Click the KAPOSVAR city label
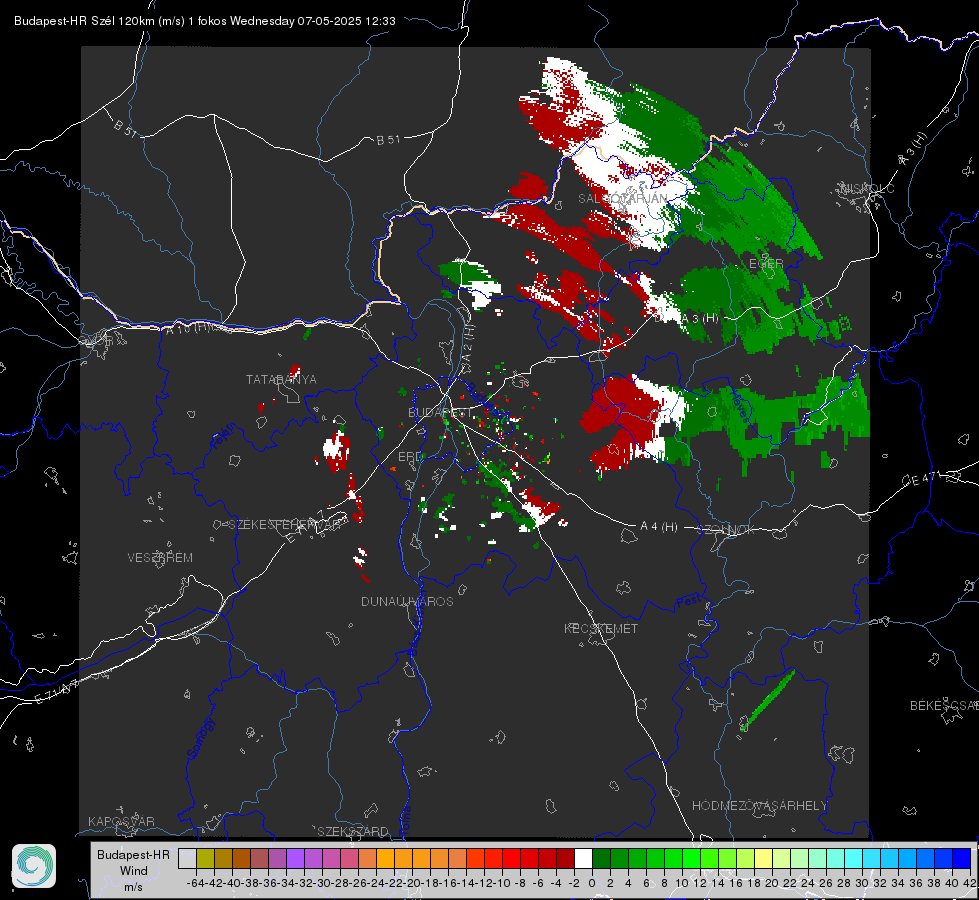This screenshot has width=979, height=900. 121,821
